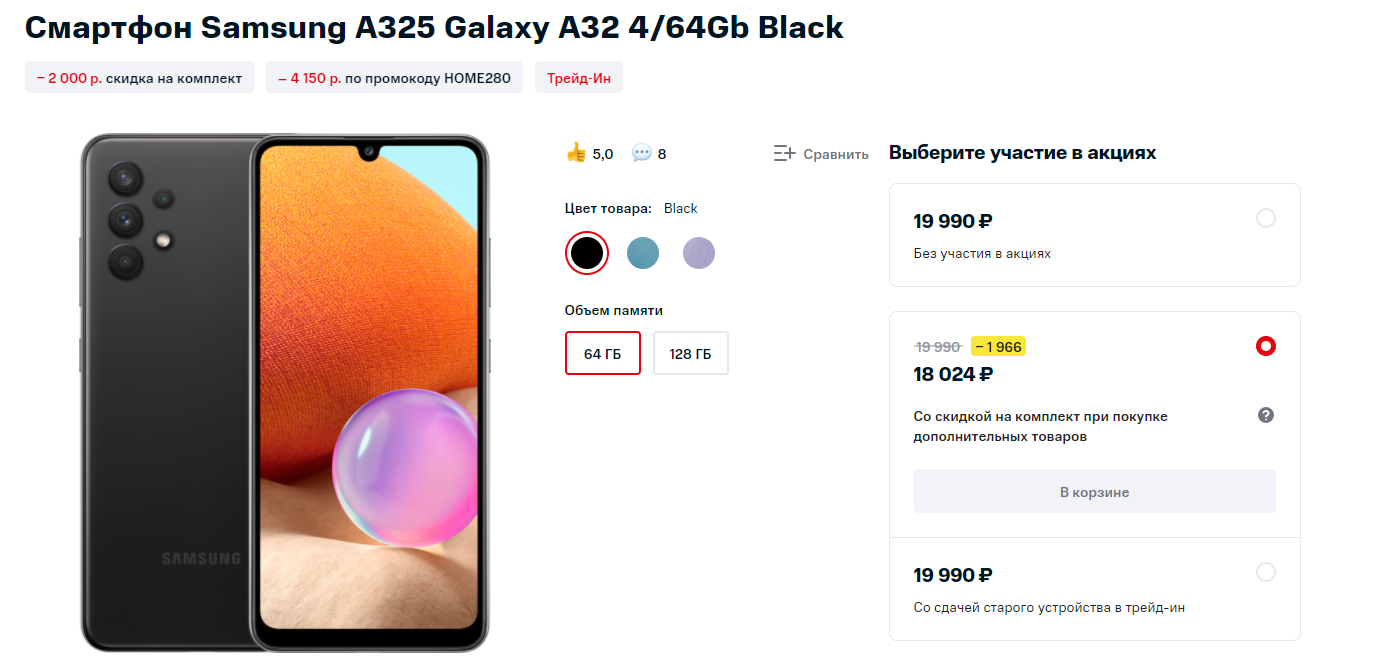The height and width of the screenshot is (663, 1382).
Task: Select the no-promotion 19 990 ₽ option
Action: (1265, 218)
